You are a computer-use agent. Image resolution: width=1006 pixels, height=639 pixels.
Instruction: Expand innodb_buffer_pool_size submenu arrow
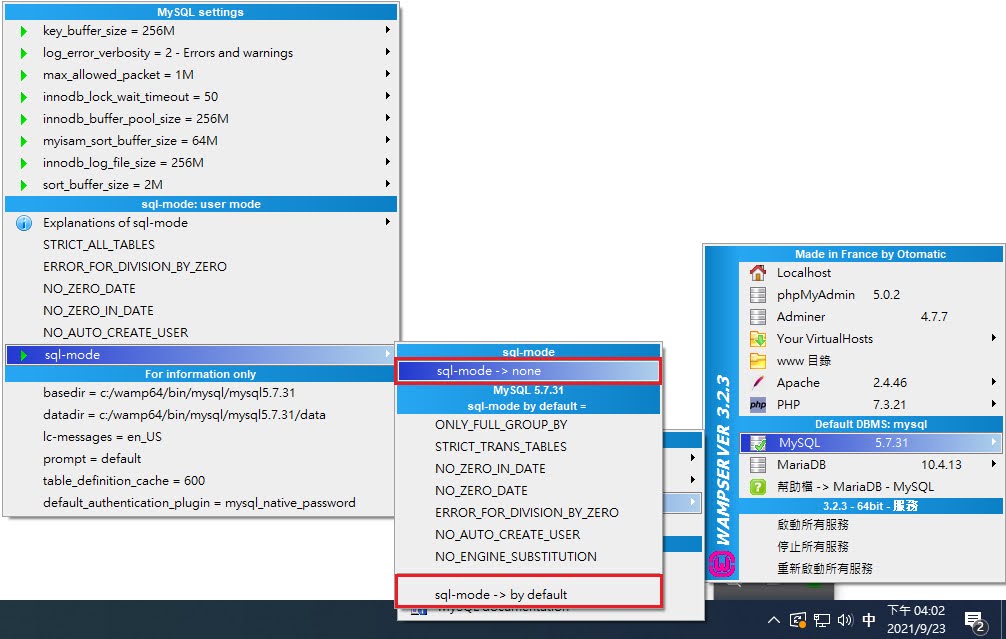coord(388,117)
